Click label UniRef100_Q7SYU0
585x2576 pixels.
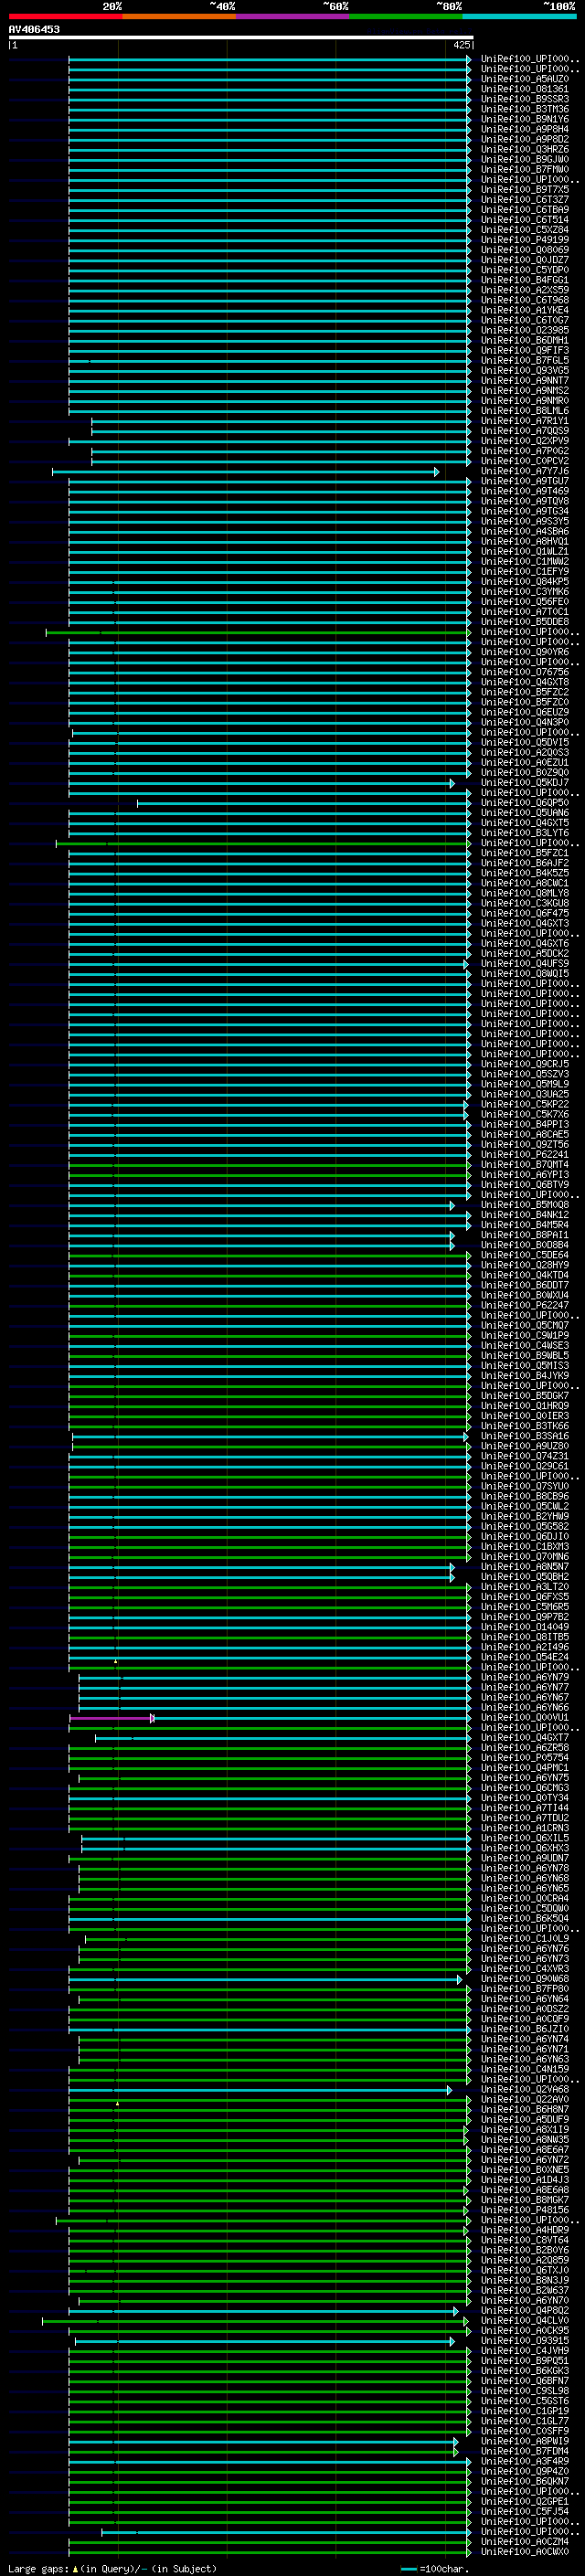tap(525, 1486)
